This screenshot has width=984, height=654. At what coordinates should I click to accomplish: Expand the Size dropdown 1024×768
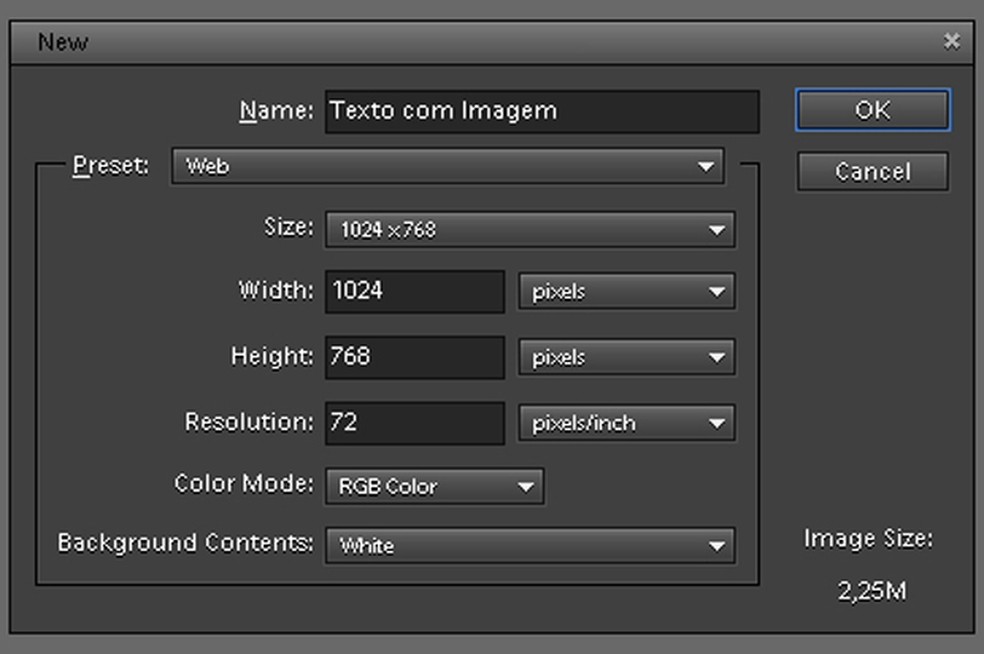(529, 230)
